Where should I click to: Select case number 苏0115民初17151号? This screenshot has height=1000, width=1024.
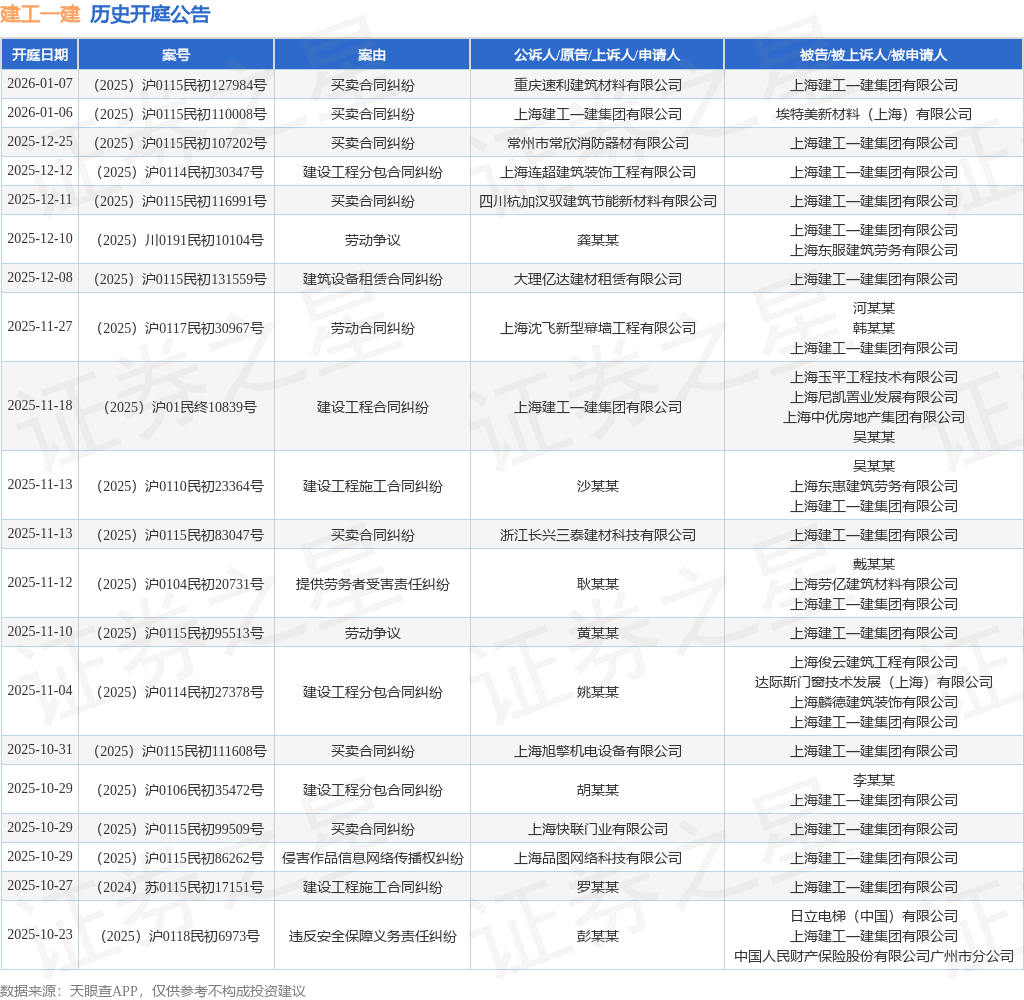click(x=180, y=887)
